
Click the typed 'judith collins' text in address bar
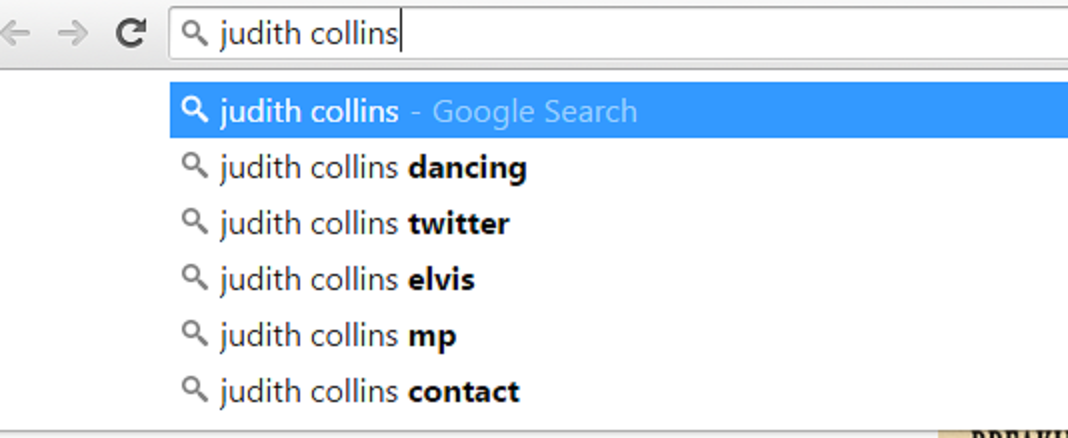309,34
